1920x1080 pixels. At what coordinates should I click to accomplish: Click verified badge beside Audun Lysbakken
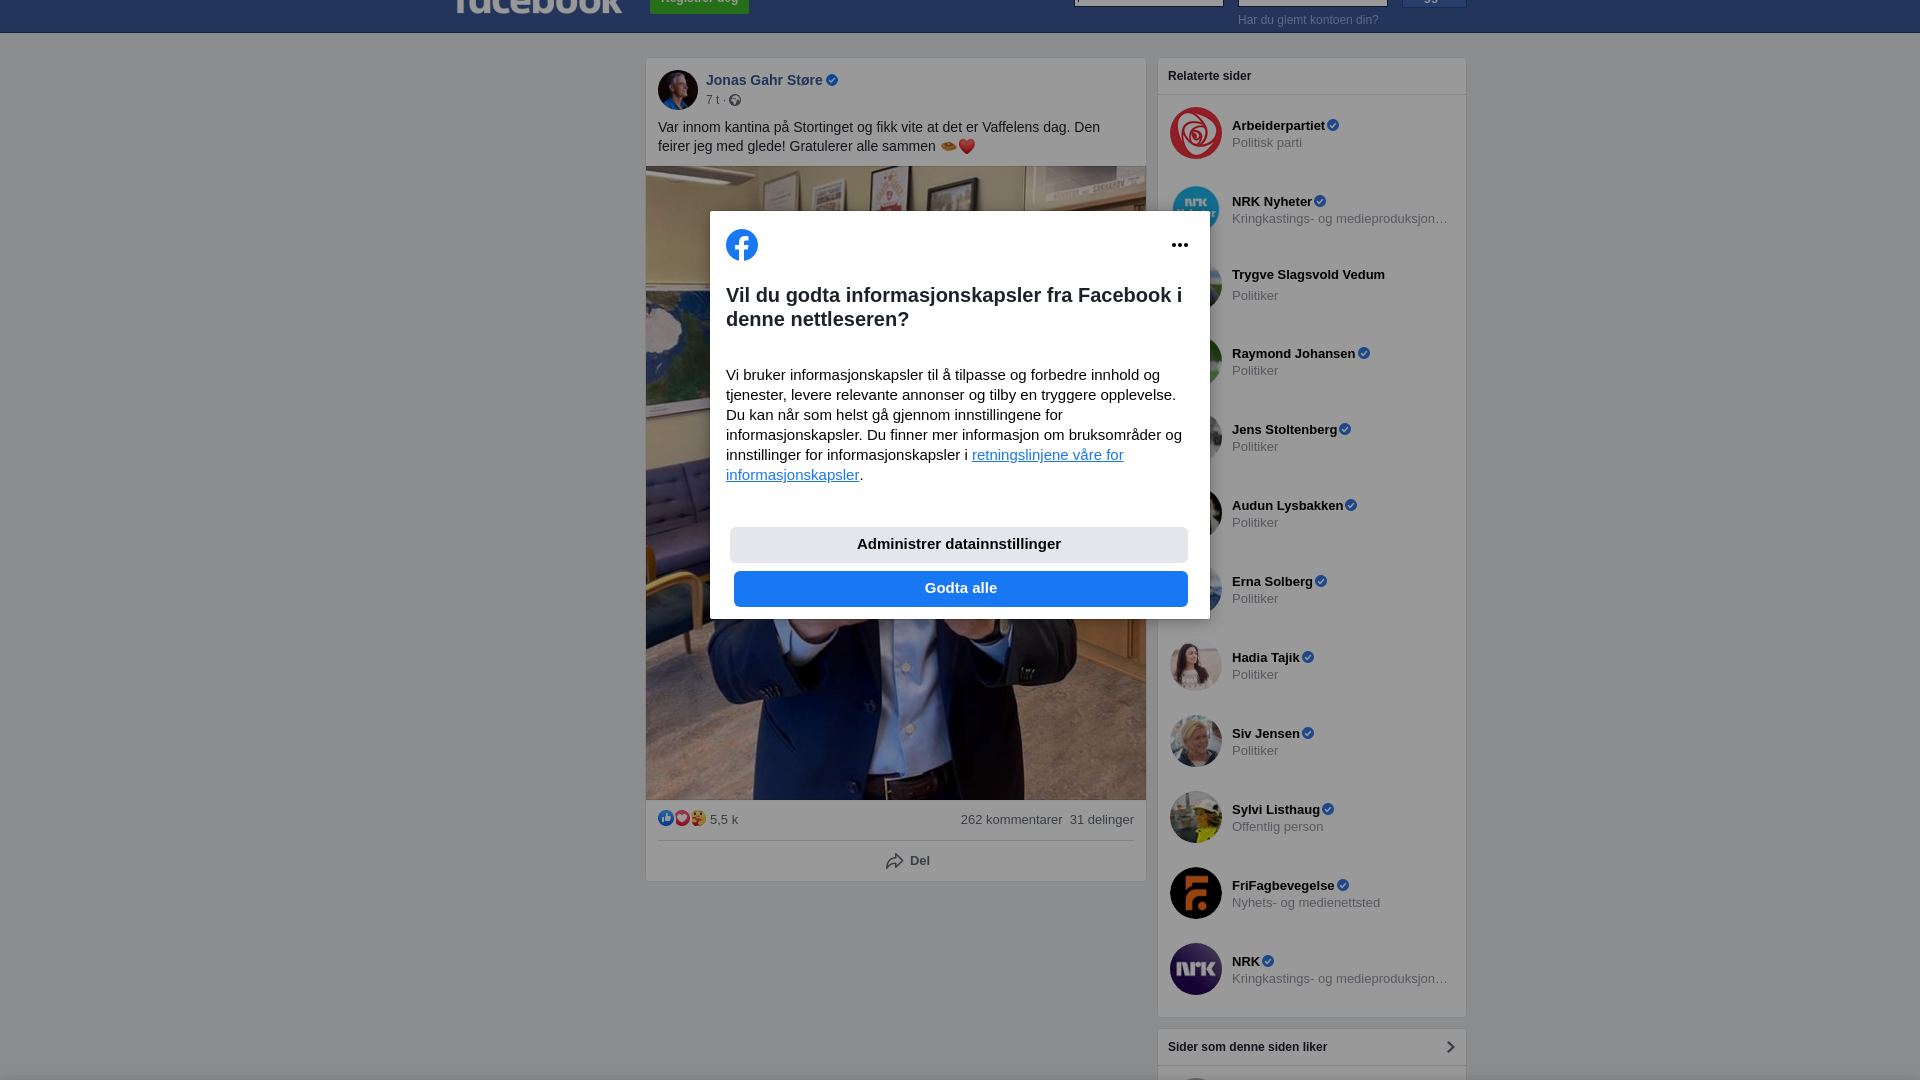tap(1351, 506)
